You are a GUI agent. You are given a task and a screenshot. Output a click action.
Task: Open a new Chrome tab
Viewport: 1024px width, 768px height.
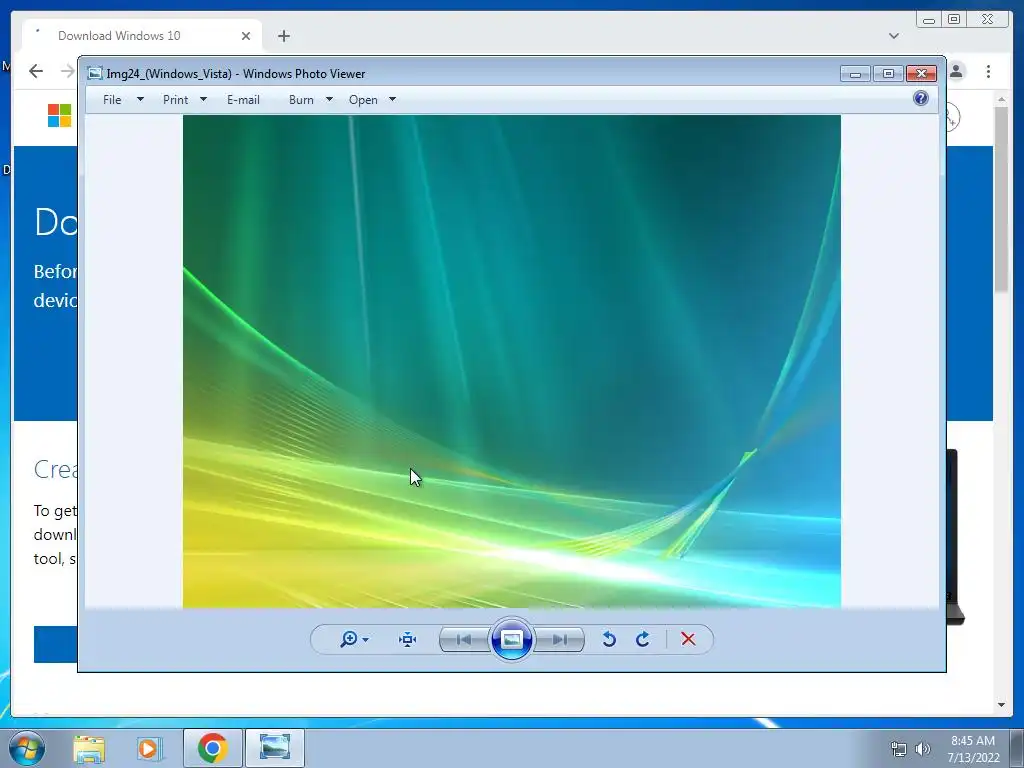point(283,36)
